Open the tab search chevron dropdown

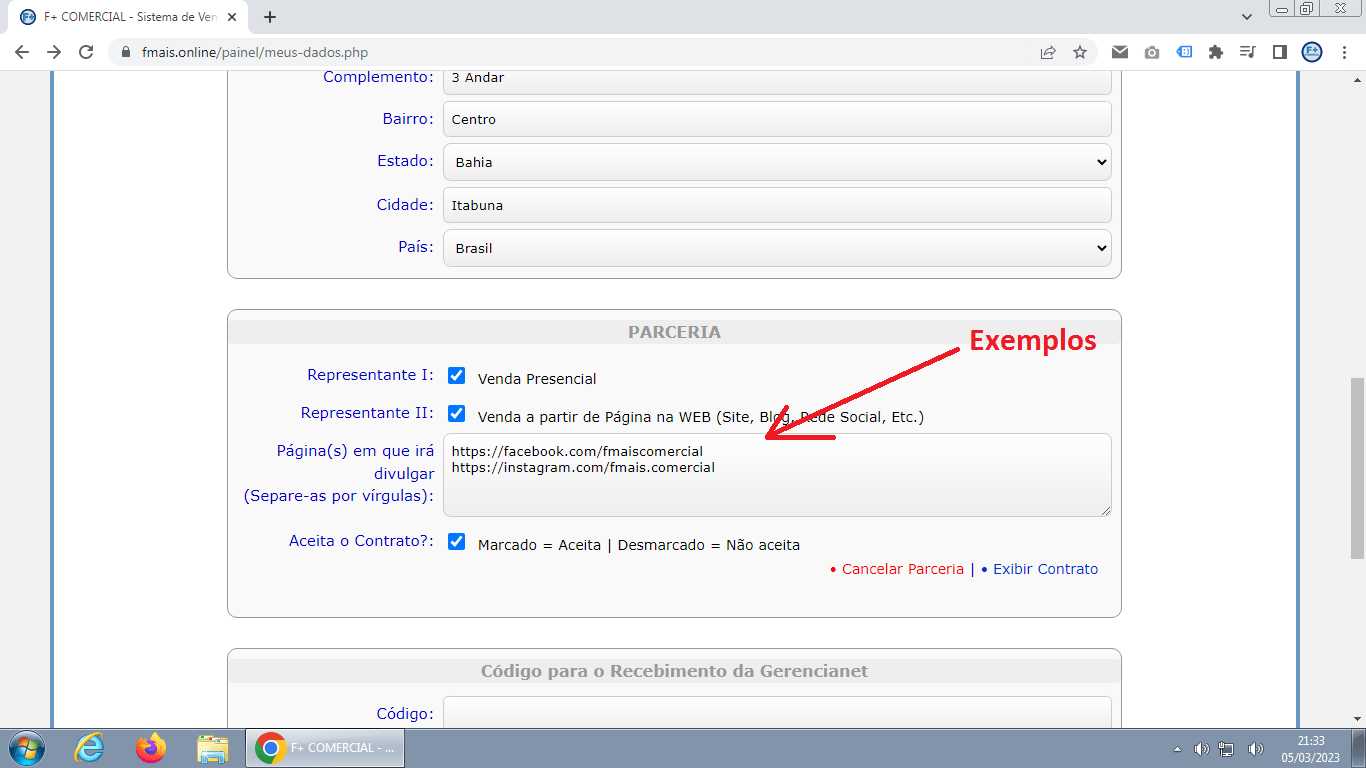tap(1247, 17)
